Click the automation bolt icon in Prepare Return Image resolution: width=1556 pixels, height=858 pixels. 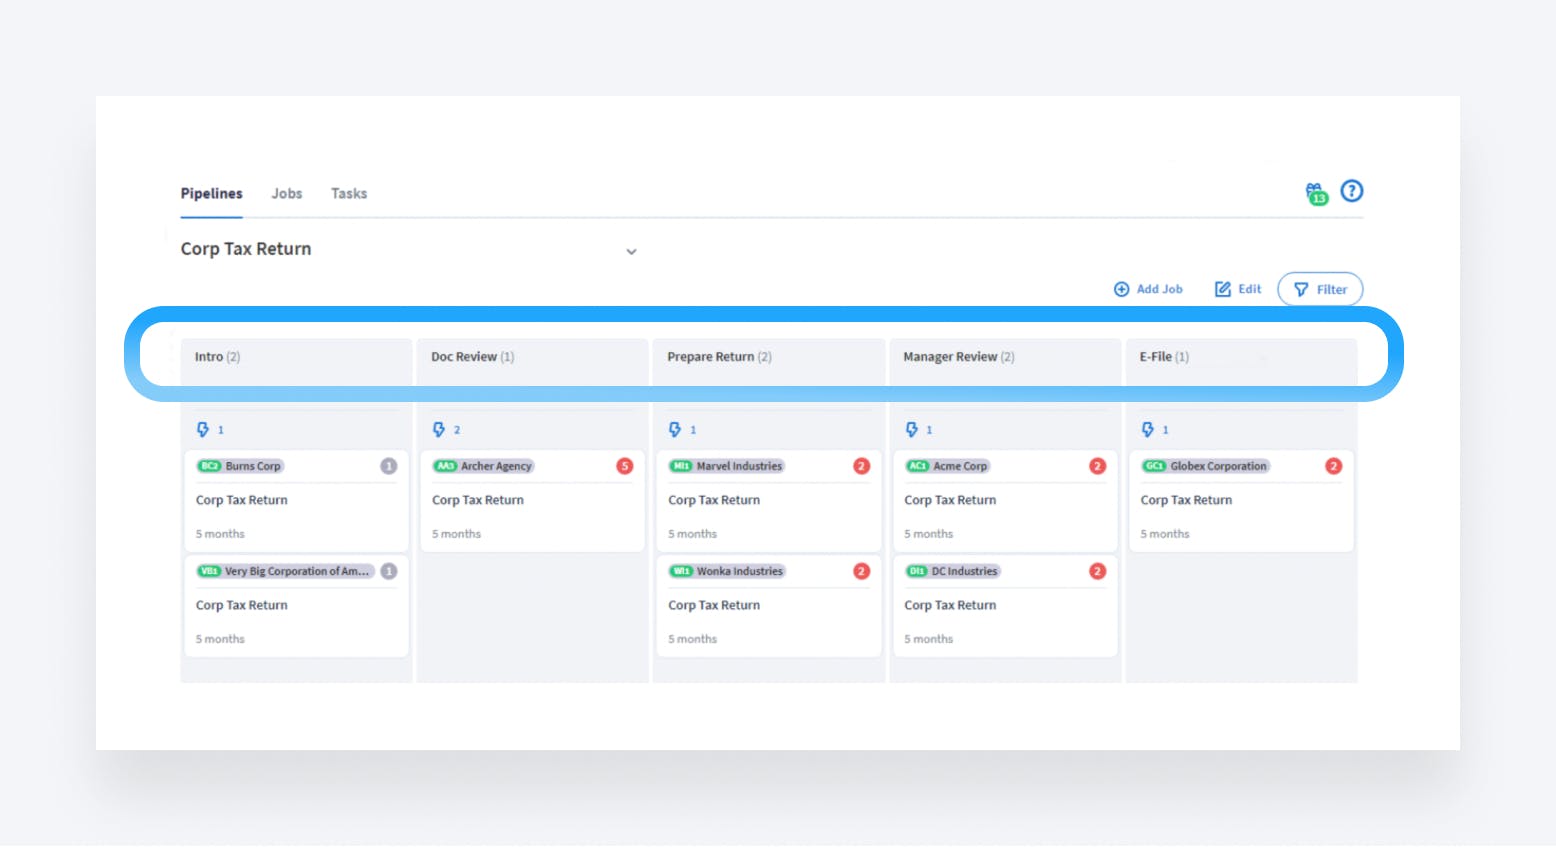point(675,430)
